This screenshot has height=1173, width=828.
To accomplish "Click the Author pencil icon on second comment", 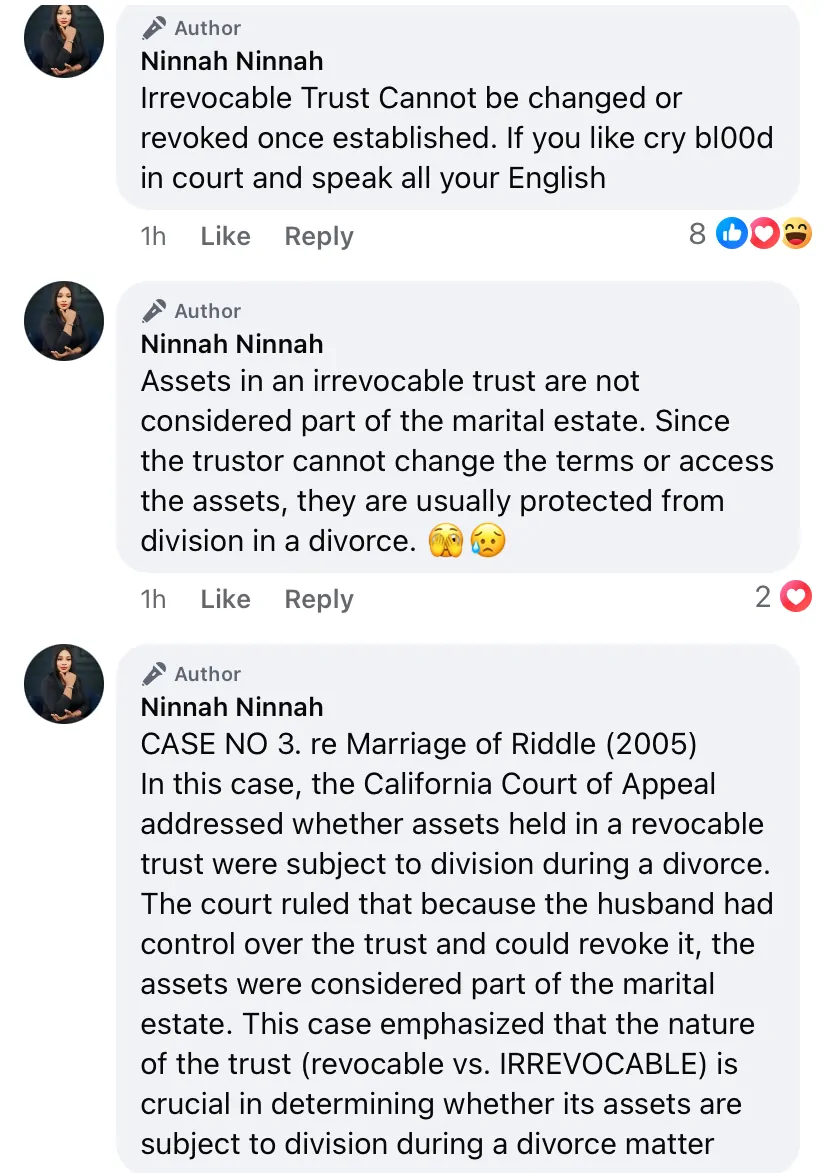I will 154,311.
